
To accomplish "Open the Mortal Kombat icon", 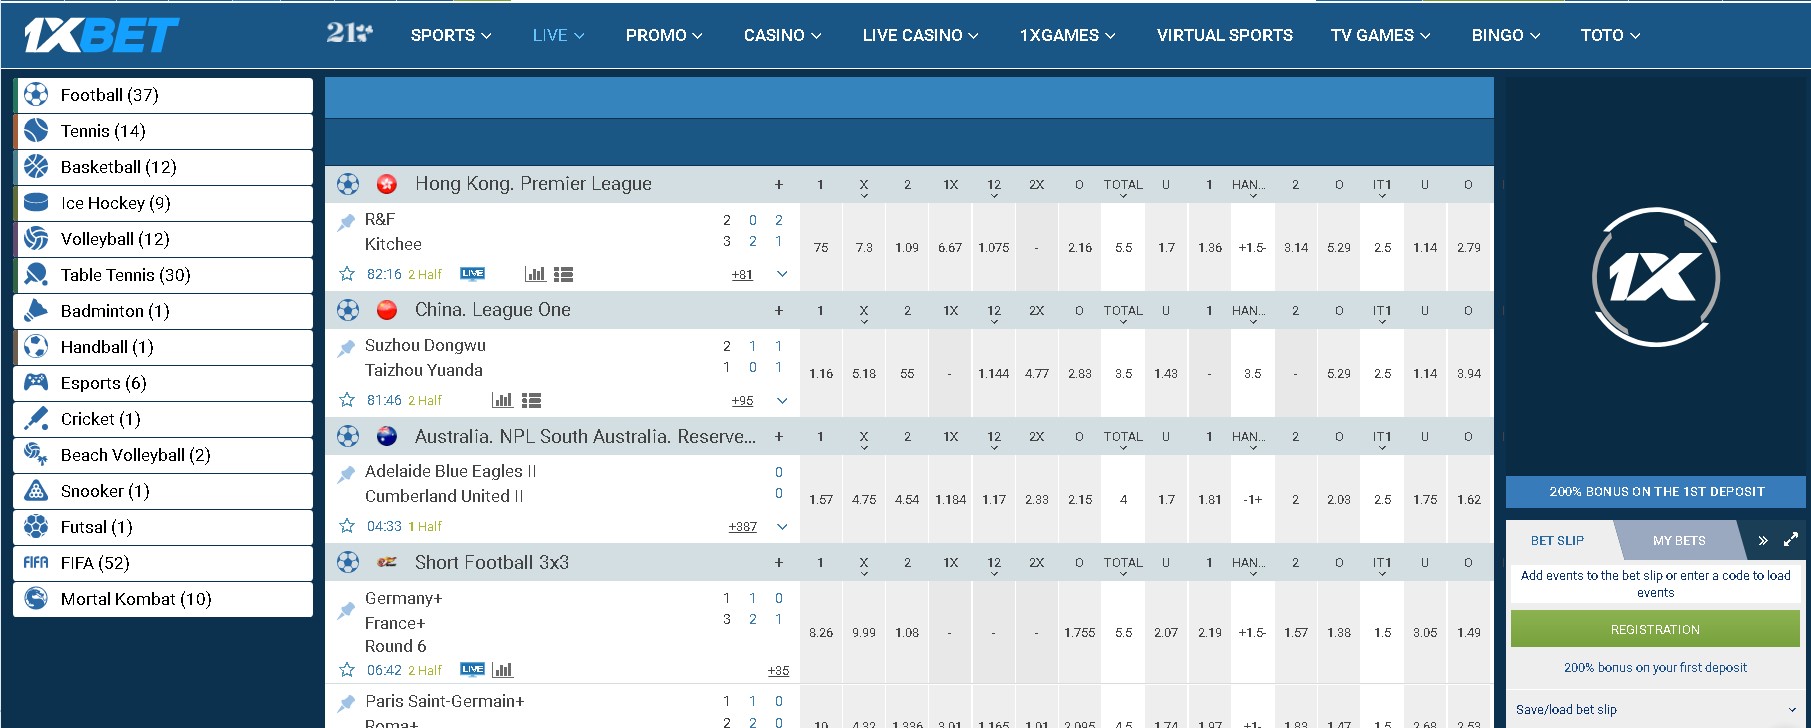I will pyautogui.click(x=36, y=599).
